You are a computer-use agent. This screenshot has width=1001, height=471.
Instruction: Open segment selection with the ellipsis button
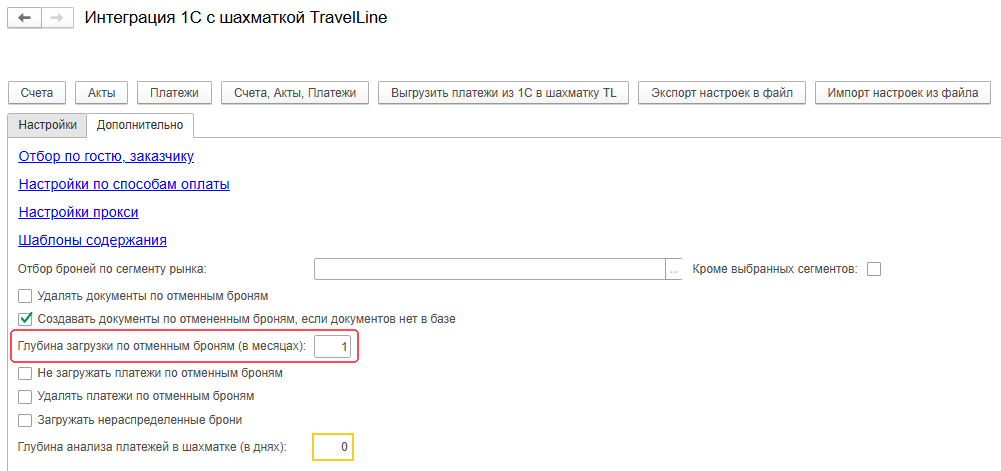coord(674,269)
